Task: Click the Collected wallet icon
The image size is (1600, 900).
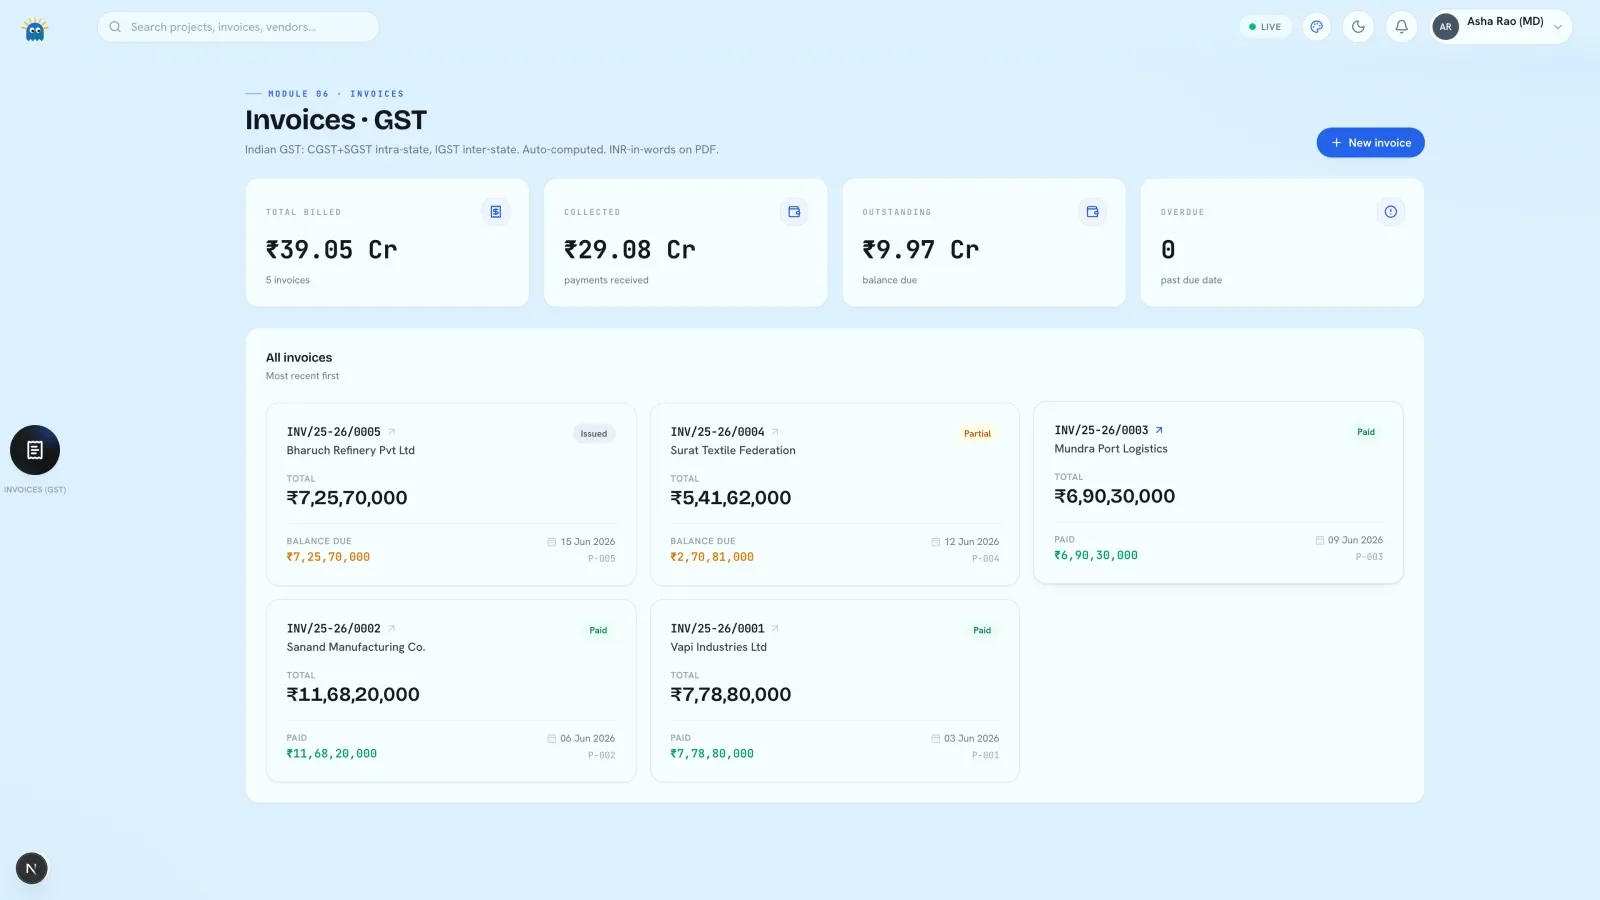Action: [794, 212]
